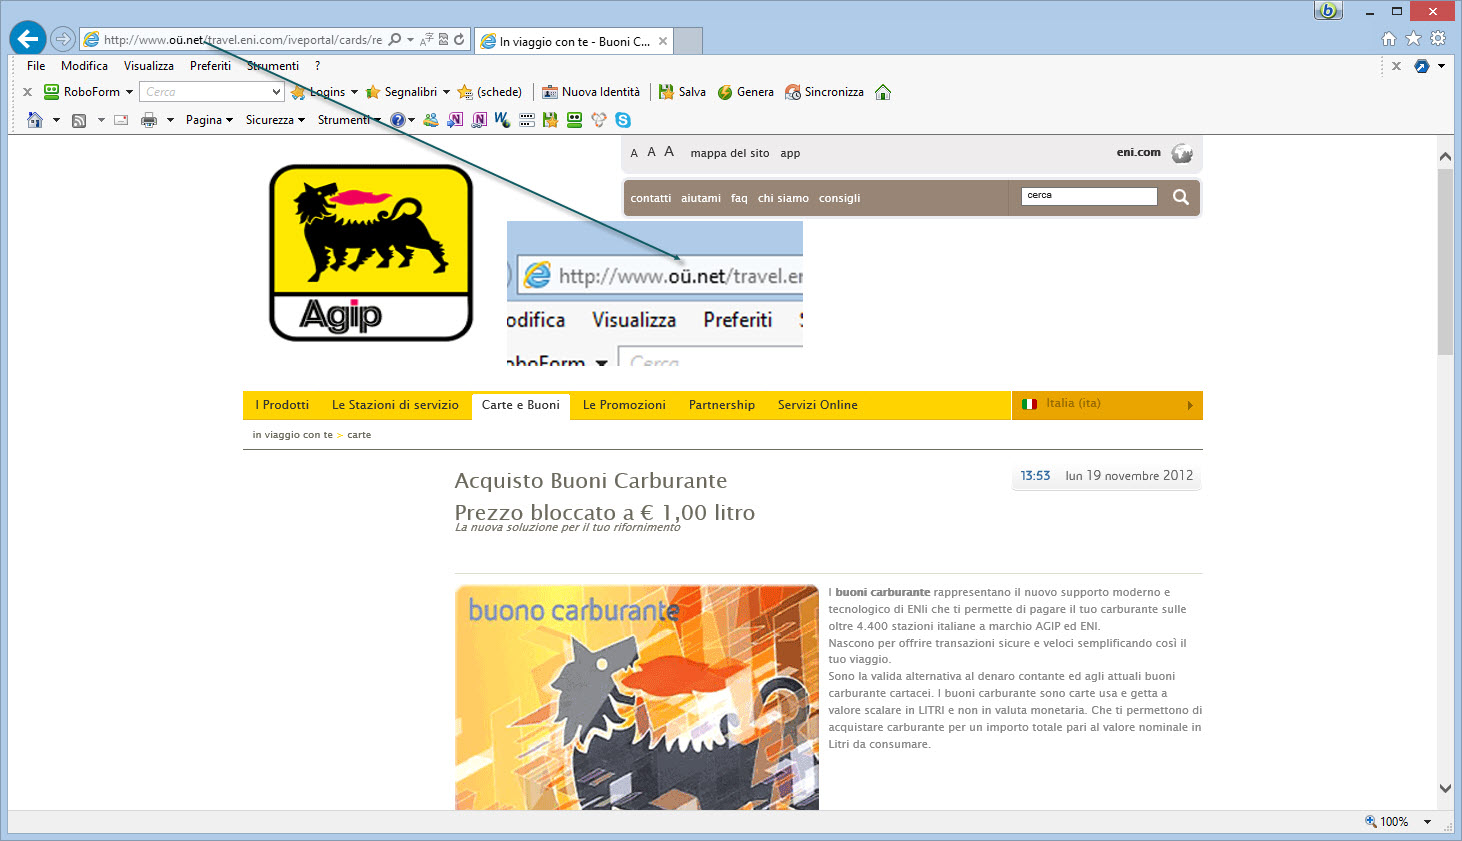
Task: Expand the RoboForm Cerca combo box
Action: pyautogui.click(x=276, y=92)
